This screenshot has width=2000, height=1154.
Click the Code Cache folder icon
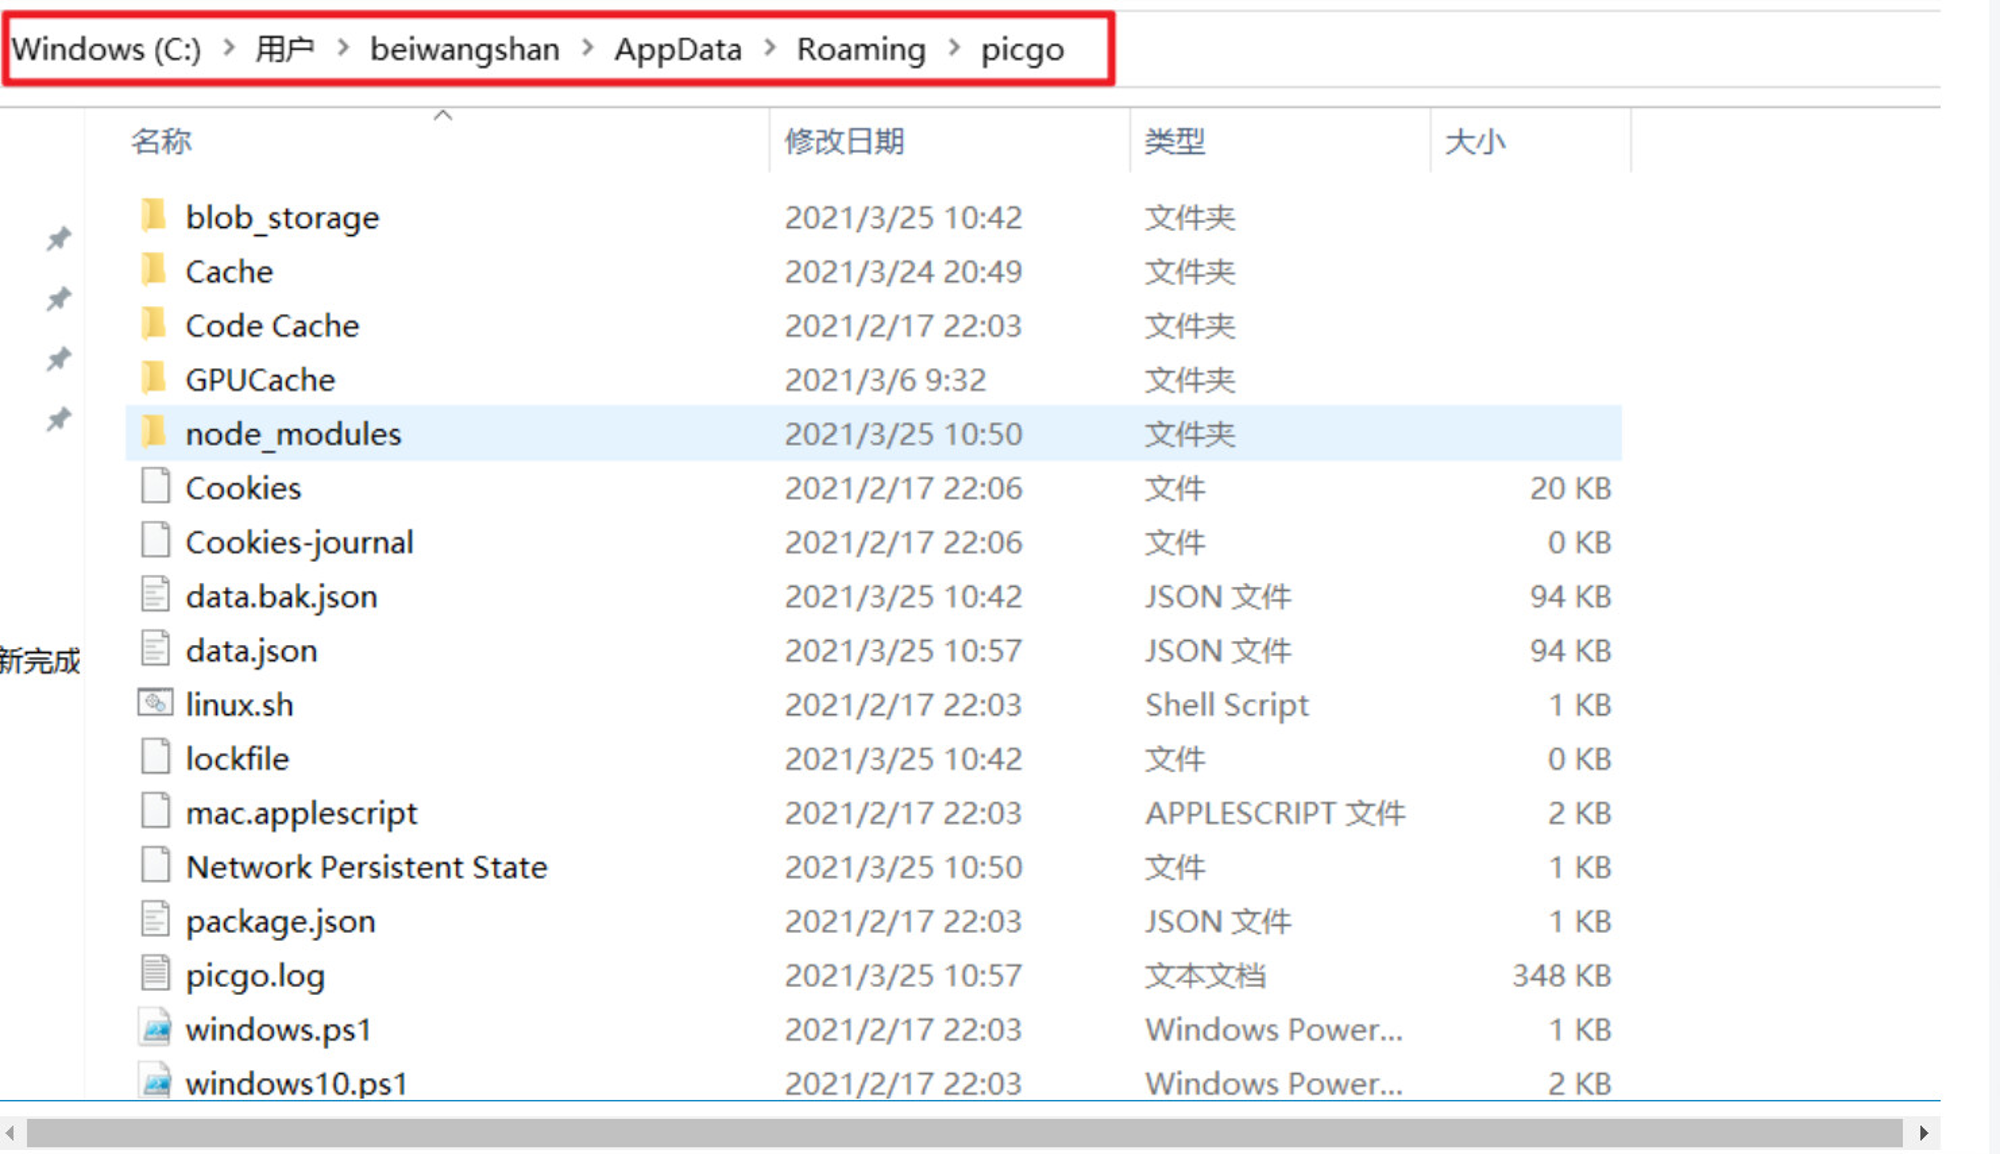tap(154, 323)
